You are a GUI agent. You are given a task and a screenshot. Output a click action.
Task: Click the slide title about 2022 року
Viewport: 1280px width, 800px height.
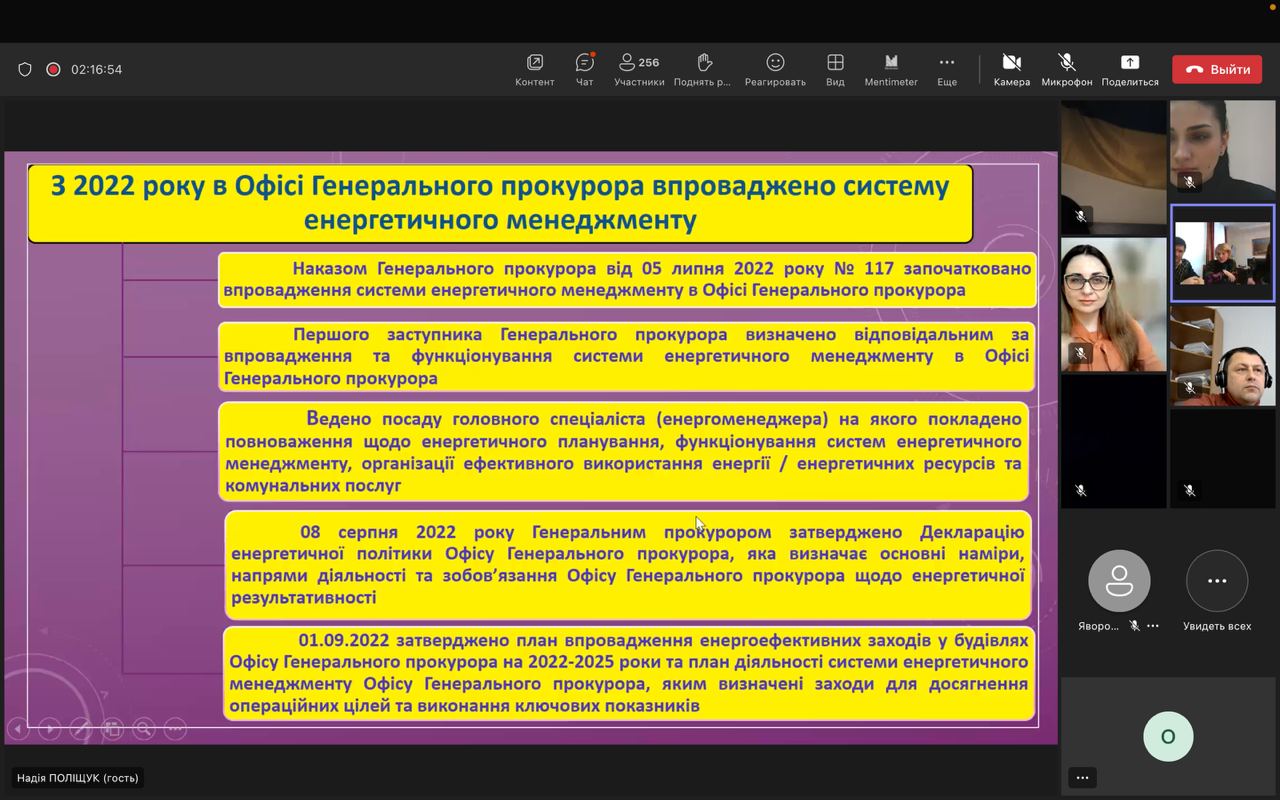(x=500, y=203)
